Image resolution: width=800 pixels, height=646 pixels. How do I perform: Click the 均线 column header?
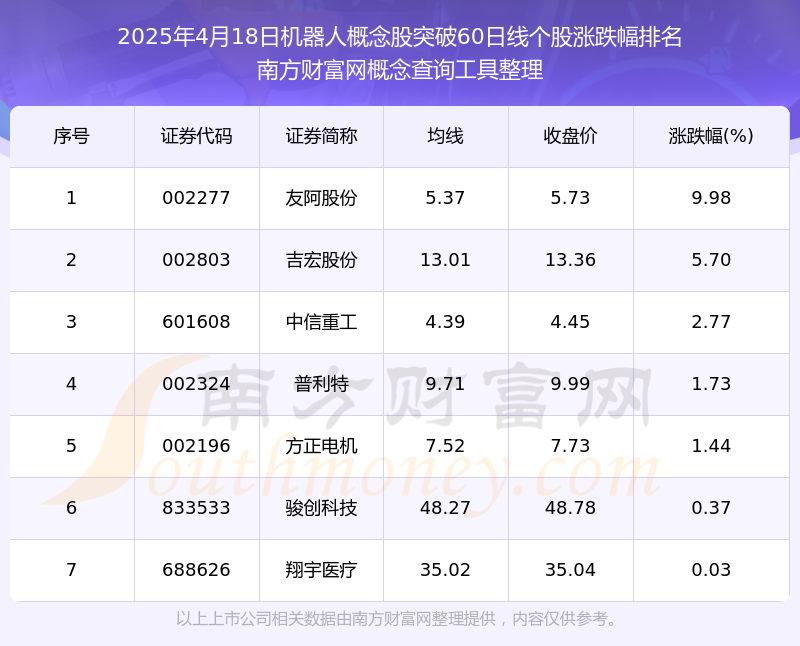pos(445,136)
